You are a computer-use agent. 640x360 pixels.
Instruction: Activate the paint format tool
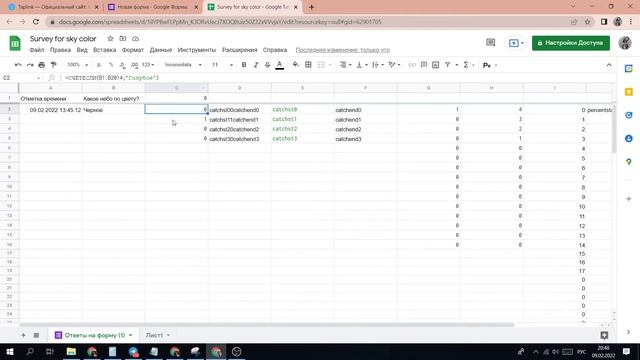point(53,65)
